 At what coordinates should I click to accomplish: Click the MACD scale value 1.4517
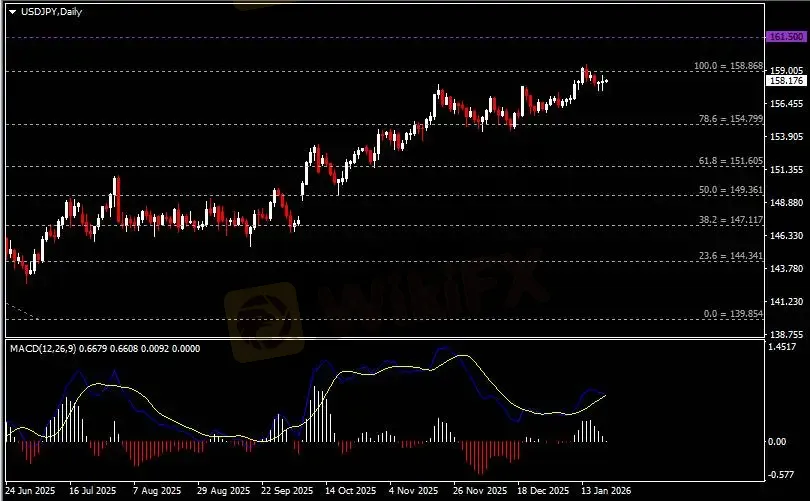click(782, 347)
